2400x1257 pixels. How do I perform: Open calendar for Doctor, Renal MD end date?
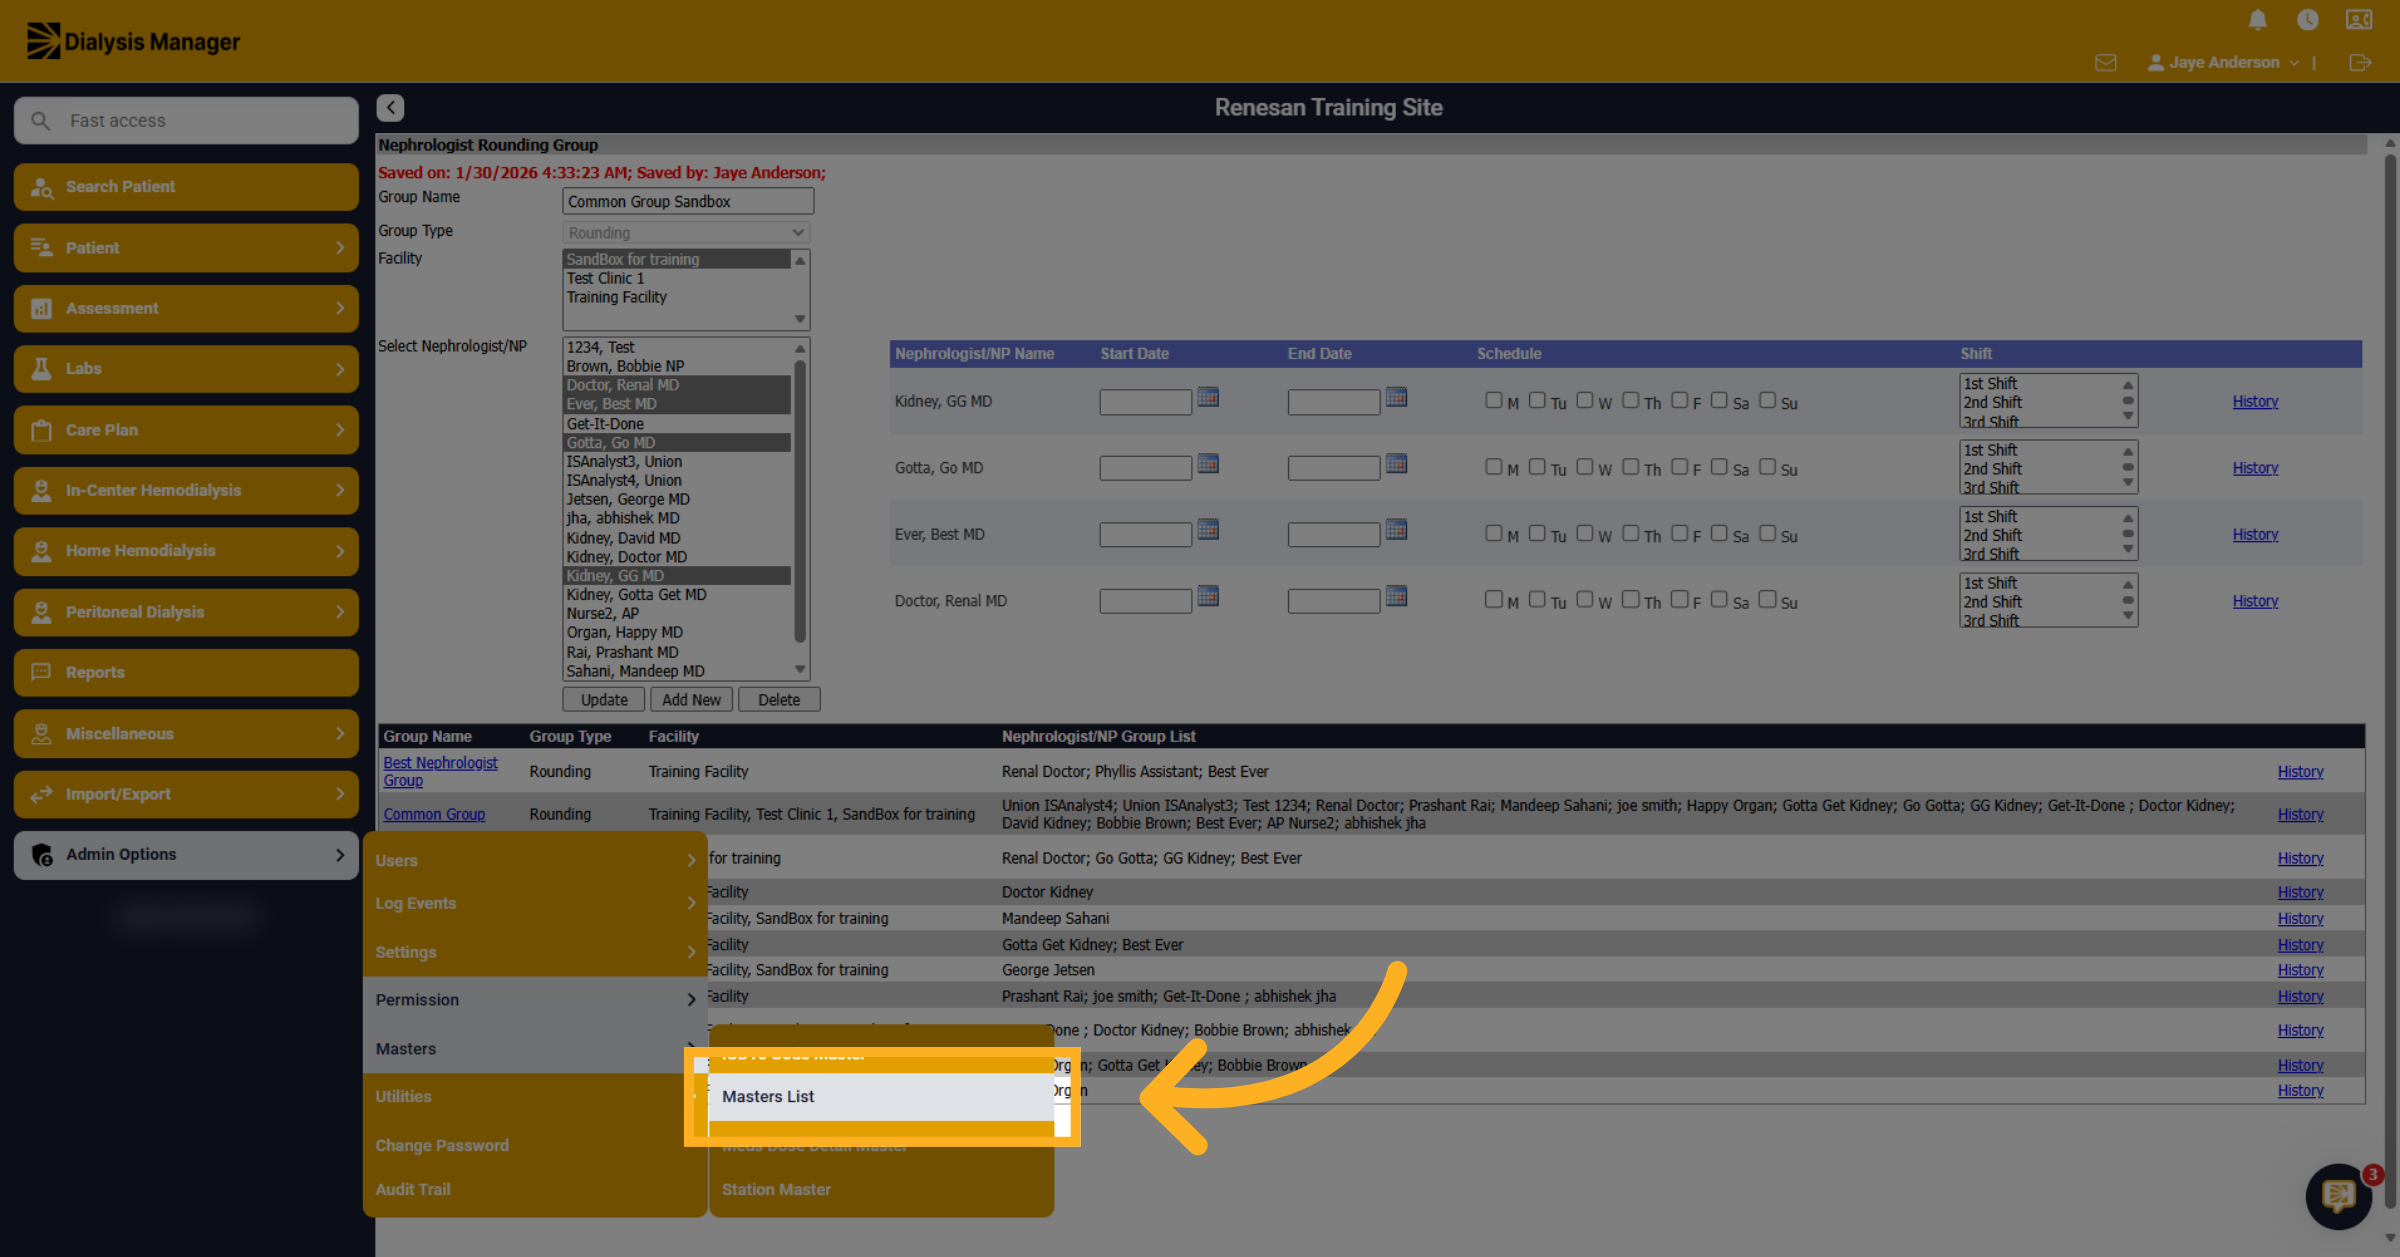(x=1396, y=597)
